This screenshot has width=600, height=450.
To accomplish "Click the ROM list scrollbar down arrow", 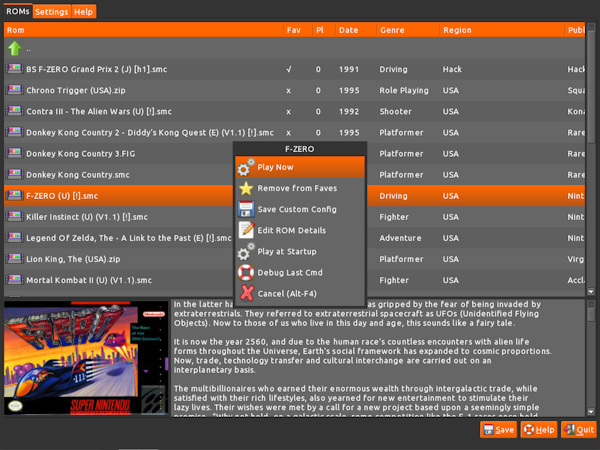I will [591, 292].
